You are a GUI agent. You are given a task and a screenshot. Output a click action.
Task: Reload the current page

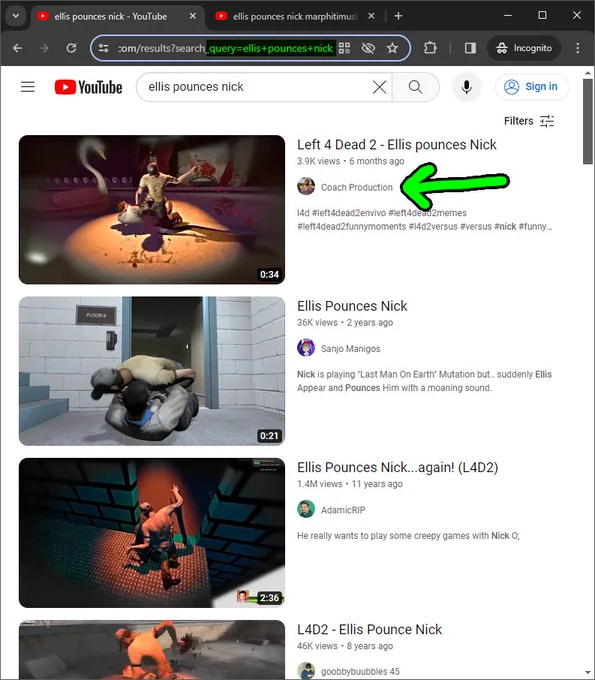click(71, 48)
